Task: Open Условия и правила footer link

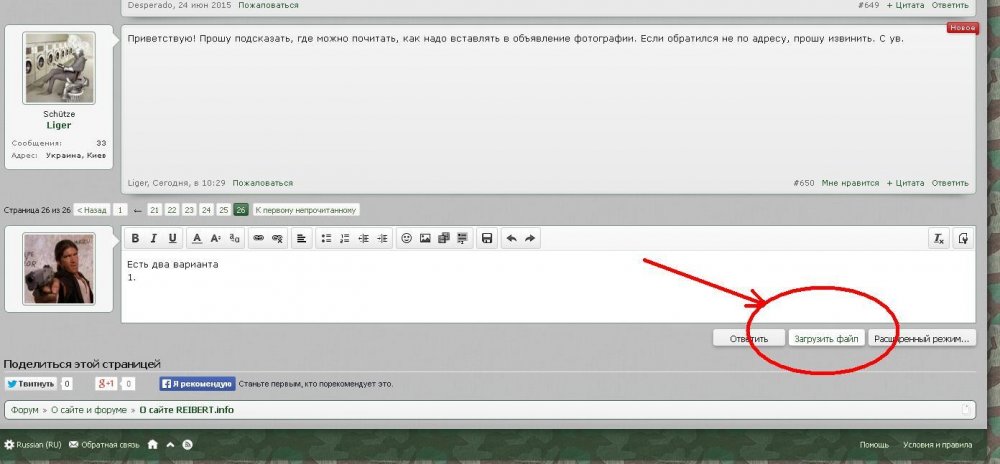Action: [x=938, y=445]
